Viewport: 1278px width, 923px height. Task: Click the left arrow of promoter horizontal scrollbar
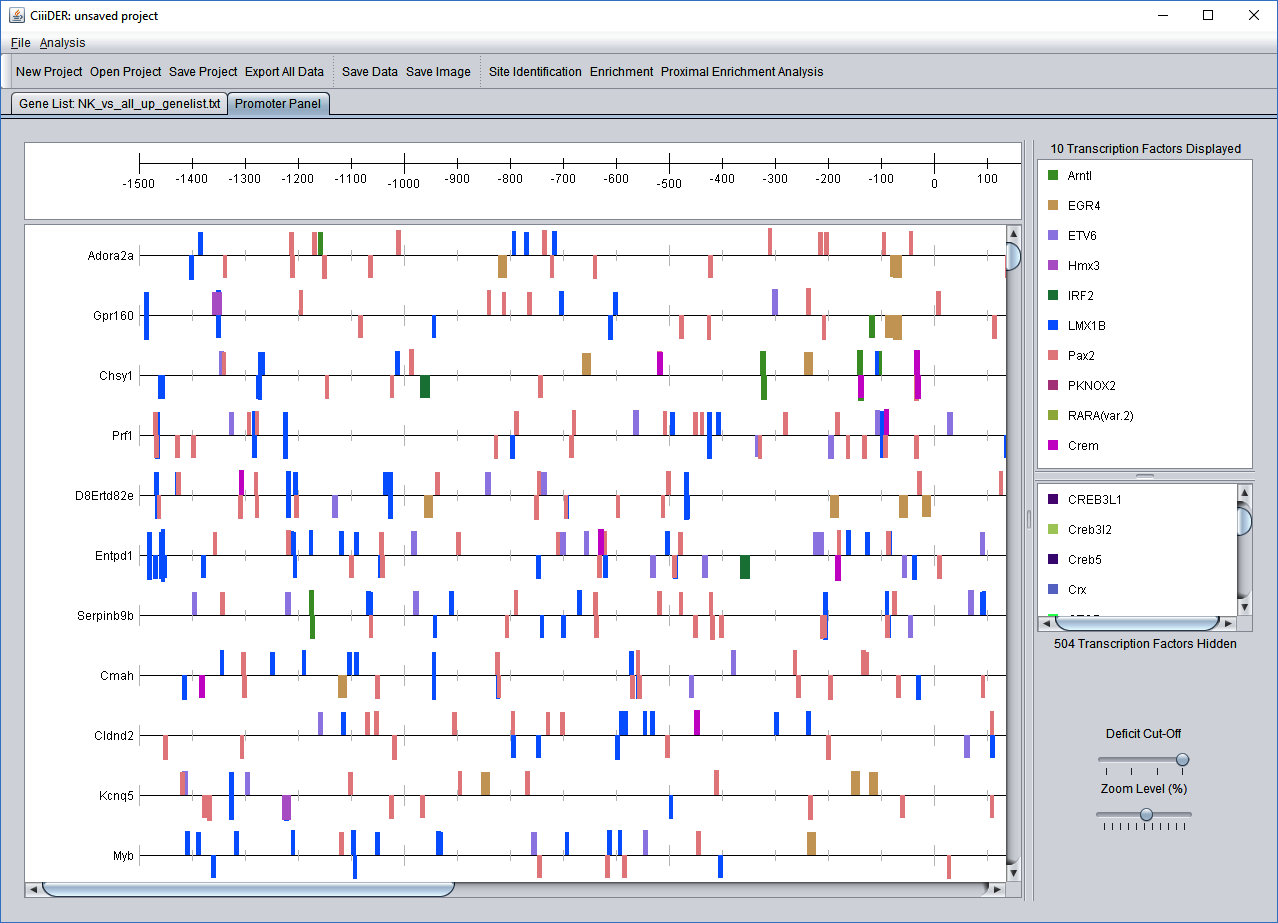tap(33, 889)
